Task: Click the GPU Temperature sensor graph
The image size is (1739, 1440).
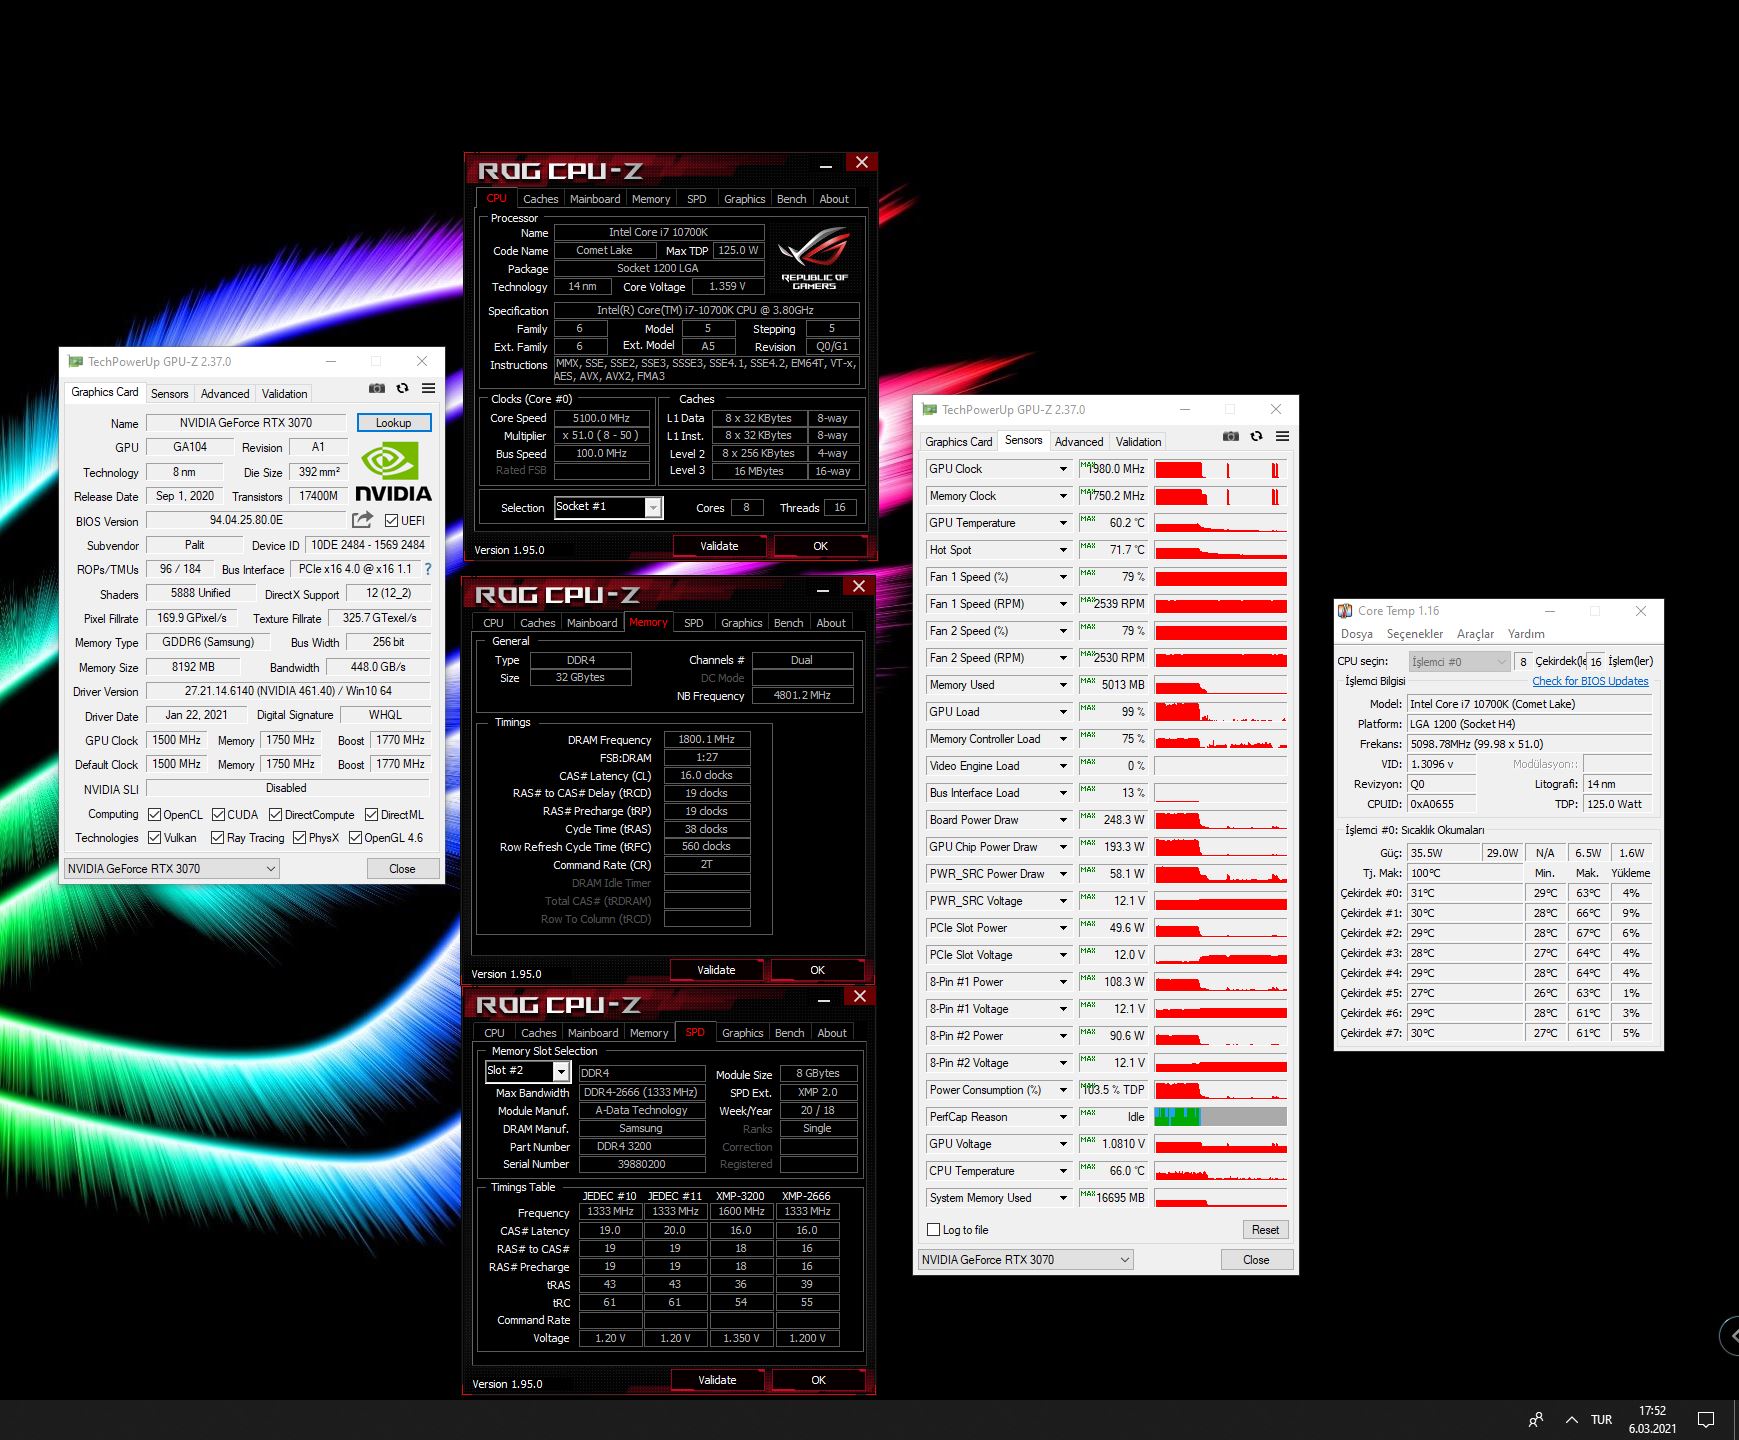Action: (1221, 523)
